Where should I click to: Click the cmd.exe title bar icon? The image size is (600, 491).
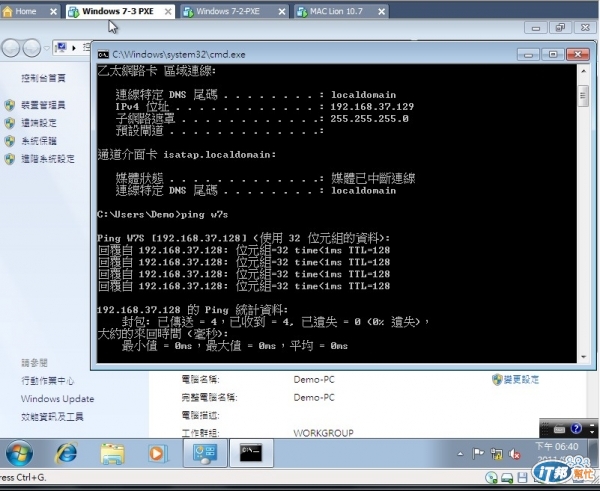coord(103,54)
